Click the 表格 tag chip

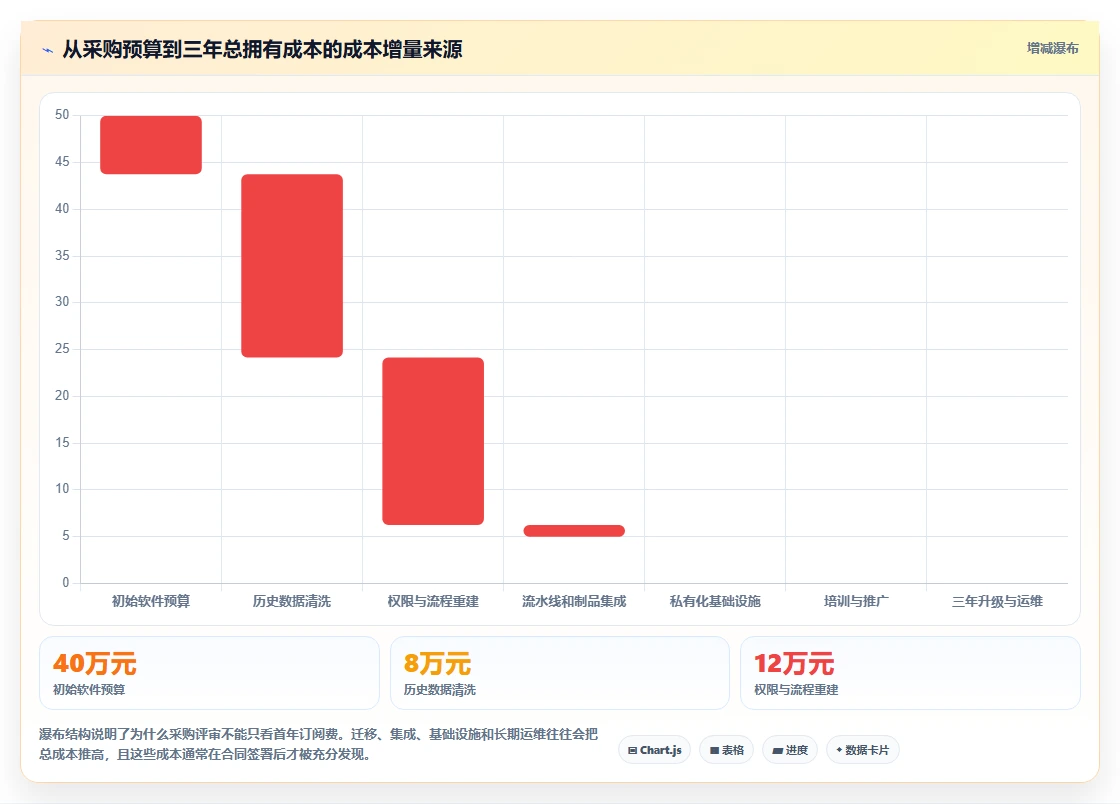(x=726, y=750)
